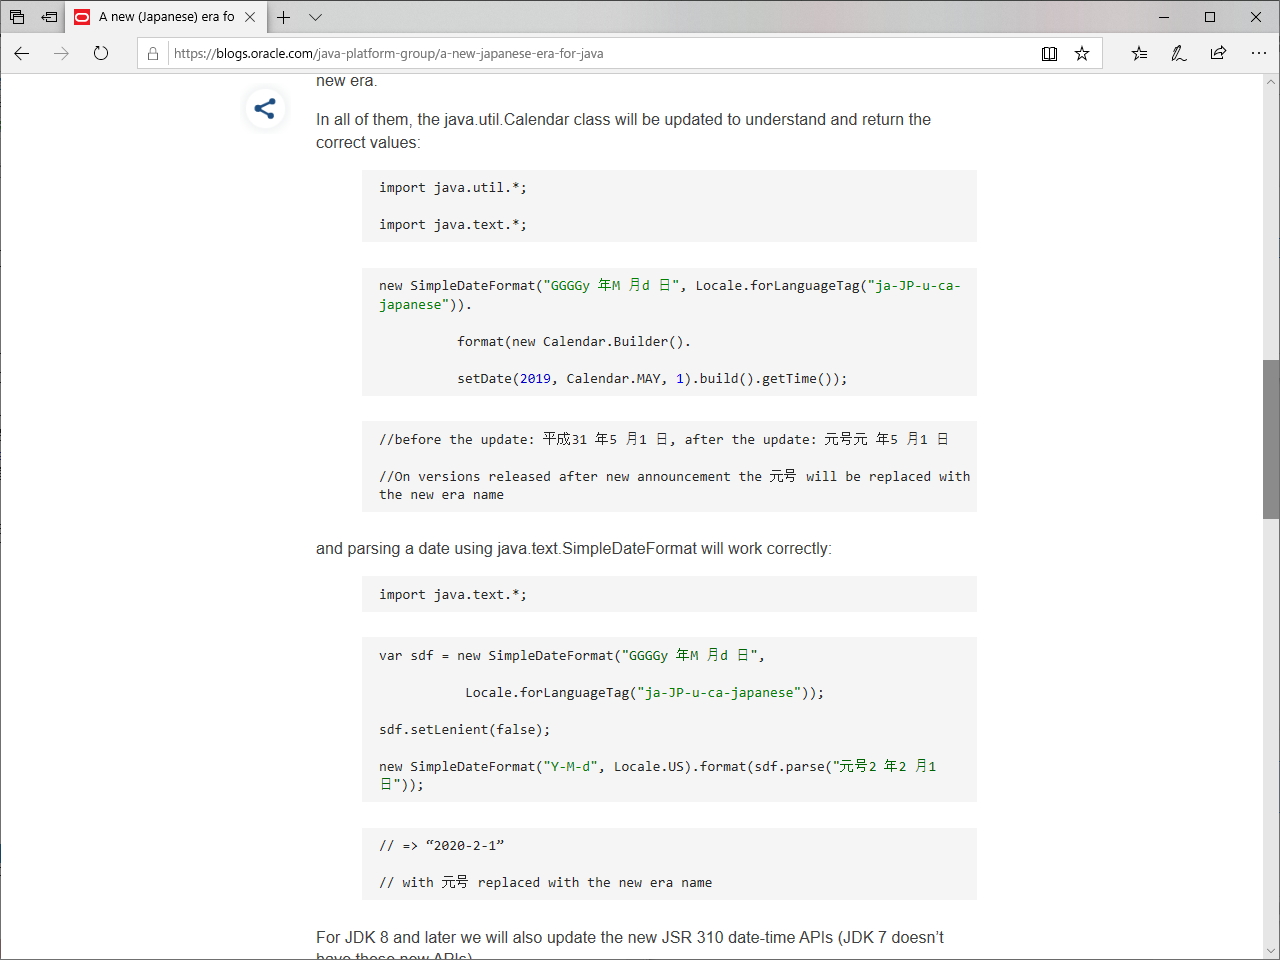
Task: Go forward to next page
Action: click(62, 54)
